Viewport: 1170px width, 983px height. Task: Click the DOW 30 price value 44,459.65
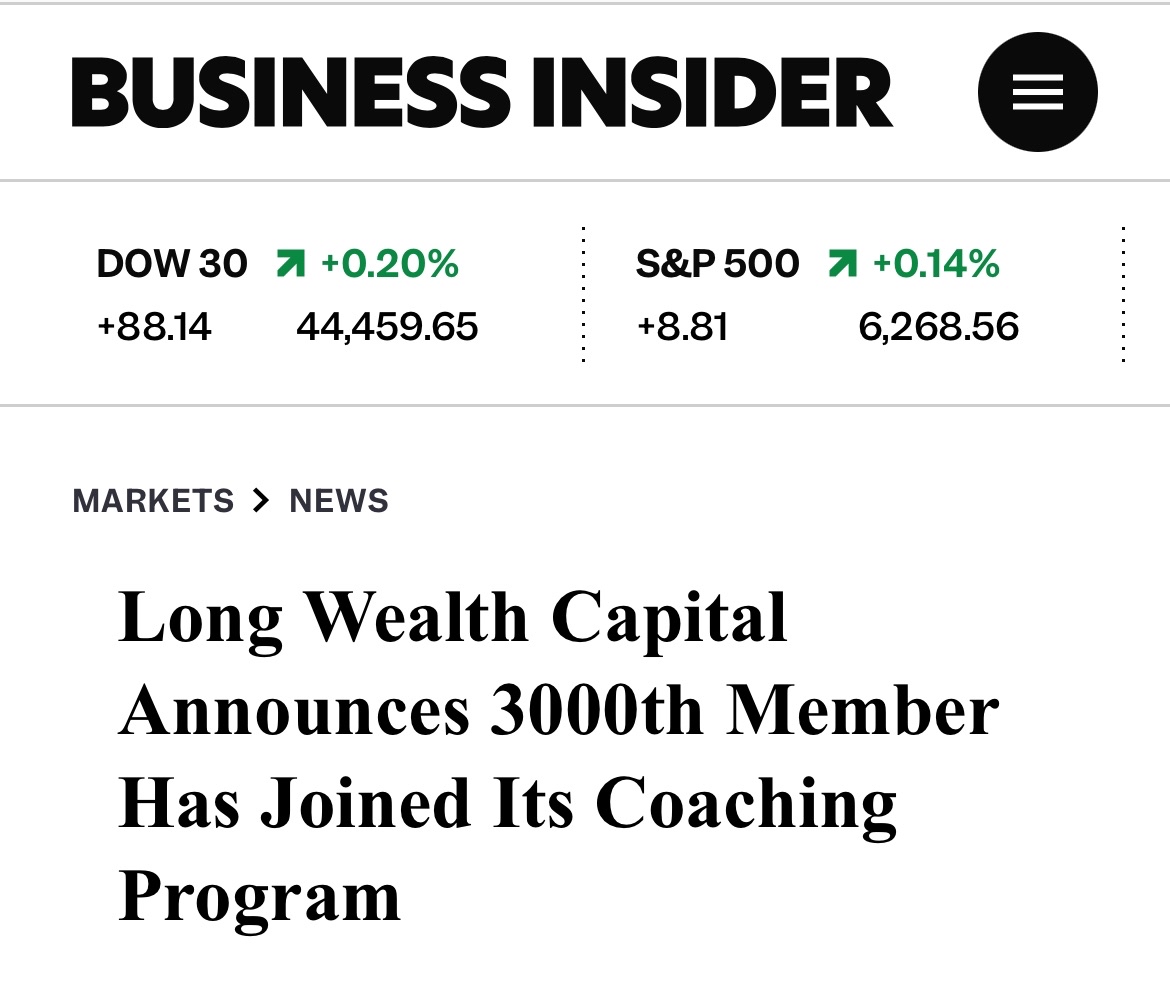pyautogui.click(x=388, y=326)
